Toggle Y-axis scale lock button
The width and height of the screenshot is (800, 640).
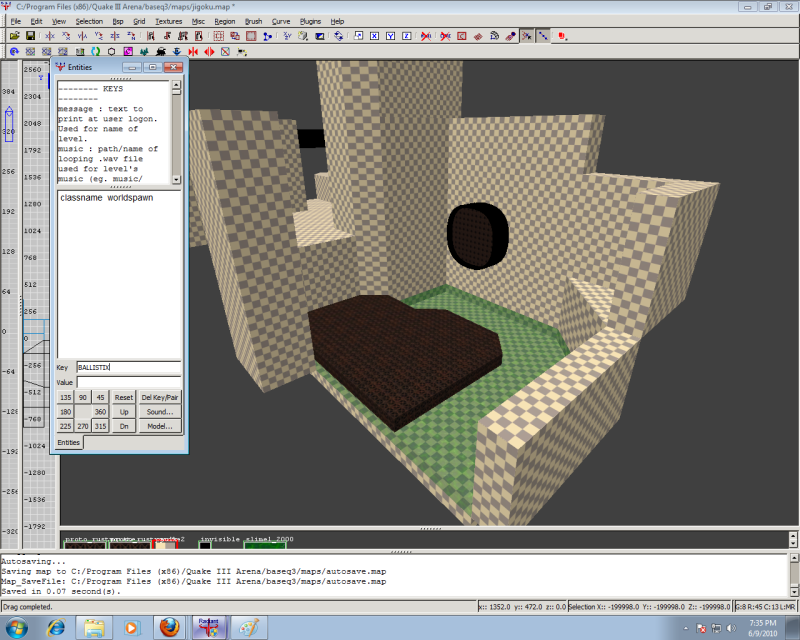click(390, 36)
